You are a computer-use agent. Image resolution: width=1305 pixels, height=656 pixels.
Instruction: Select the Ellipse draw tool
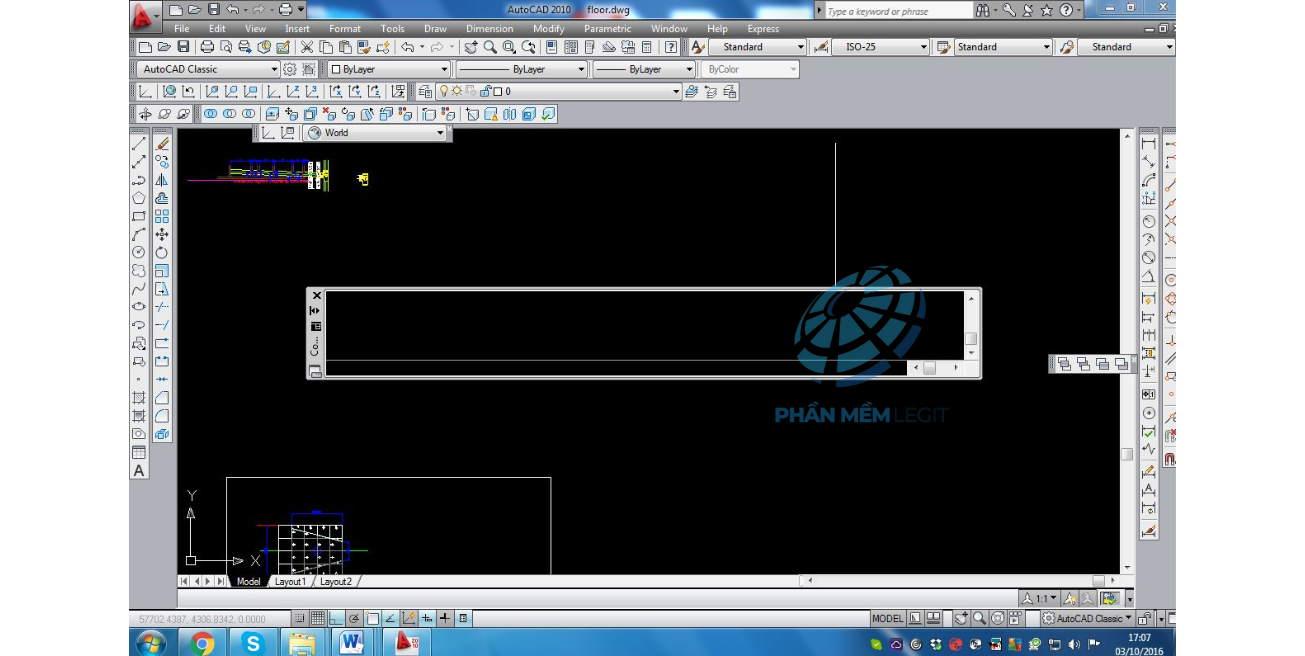tap(139, 306)
